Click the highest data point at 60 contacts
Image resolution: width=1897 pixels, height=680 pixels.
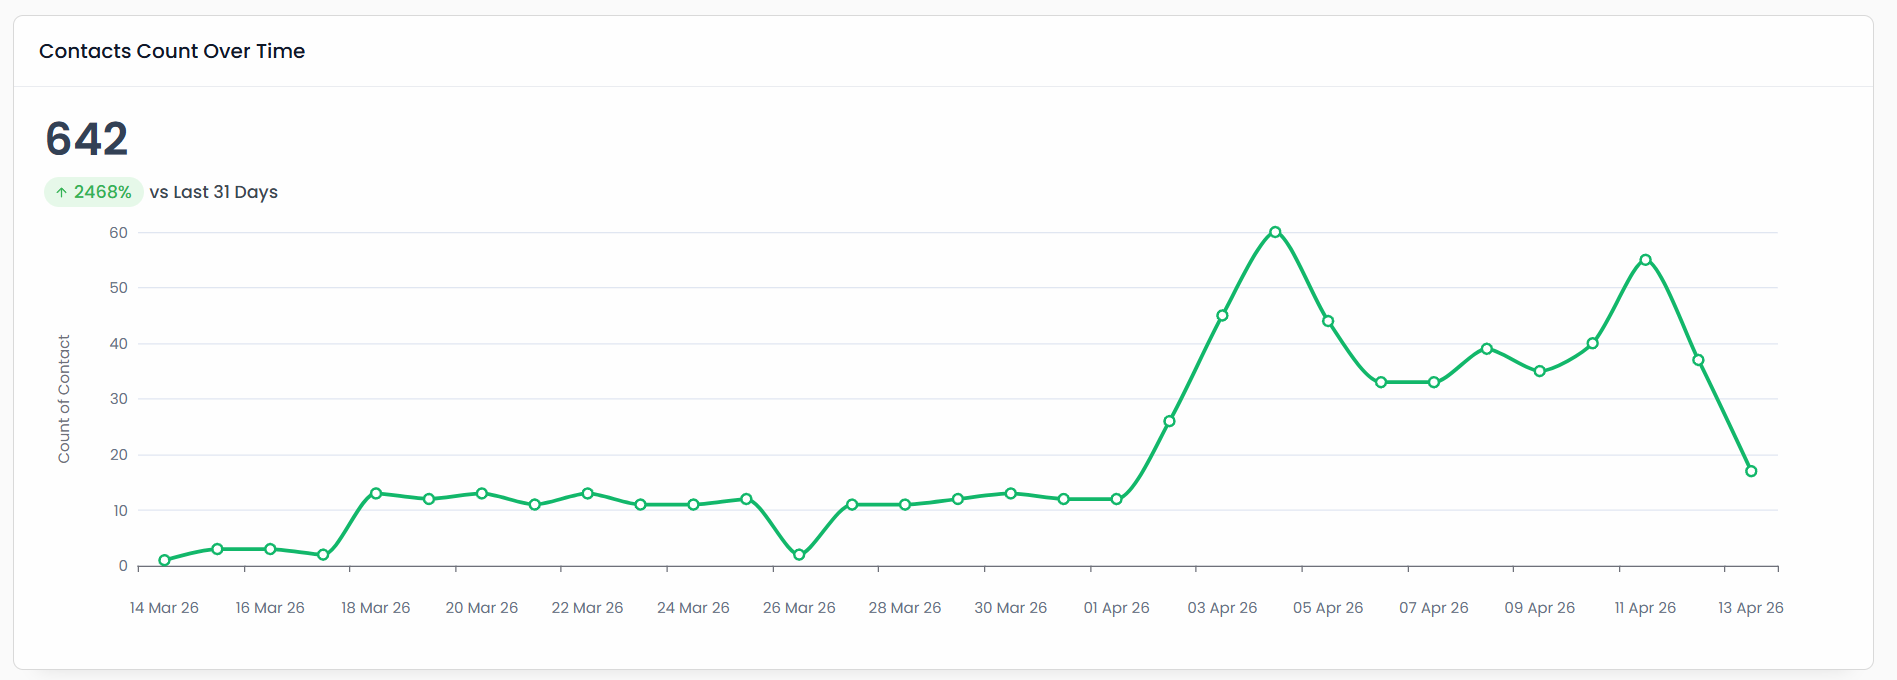coord(1275,232)
